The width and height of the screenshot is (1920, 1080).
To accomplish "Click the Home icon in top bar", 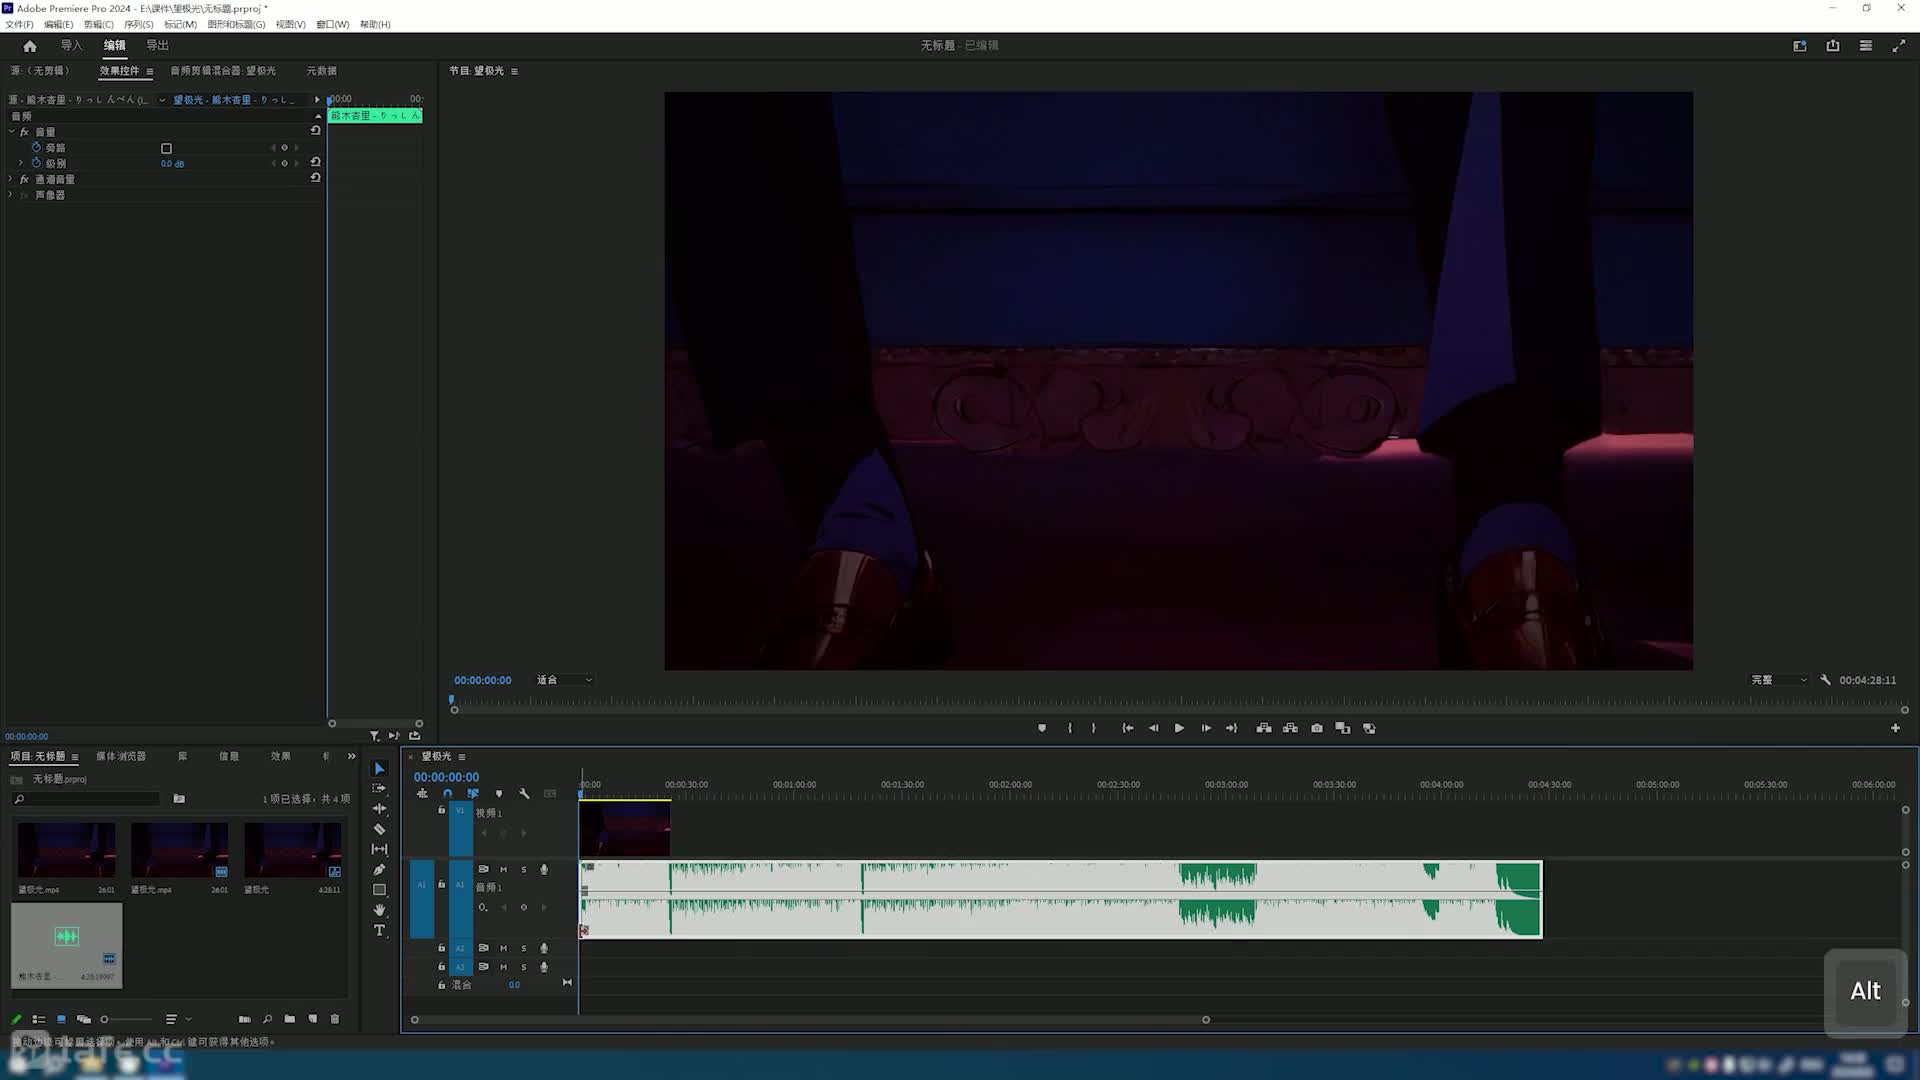I will click(x=30, y=46).
